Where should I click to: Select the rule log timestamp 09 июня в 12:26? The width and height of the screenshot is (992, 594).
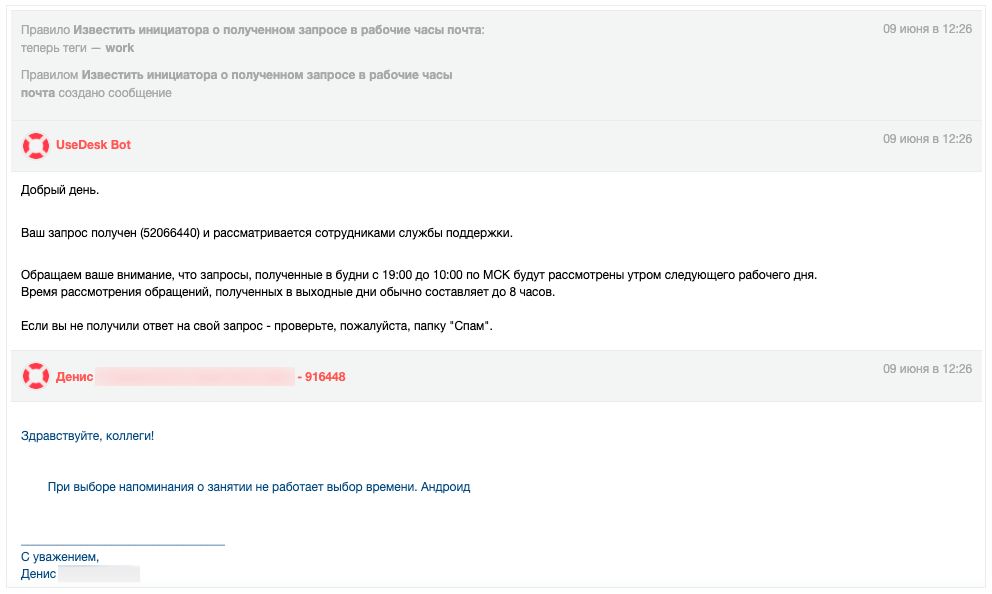[x=927, y=29]
